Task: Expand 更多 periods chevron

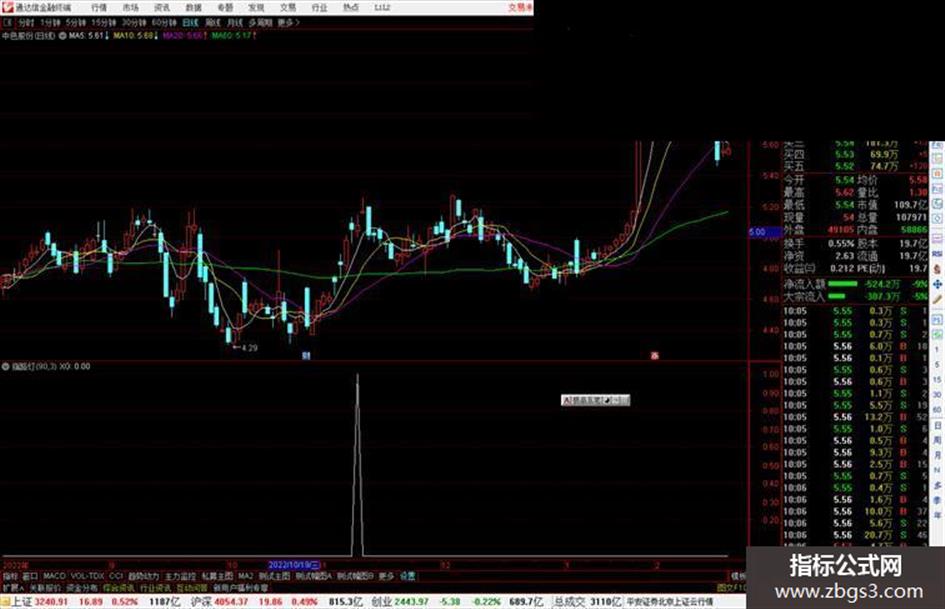Action: click(289, 23)
